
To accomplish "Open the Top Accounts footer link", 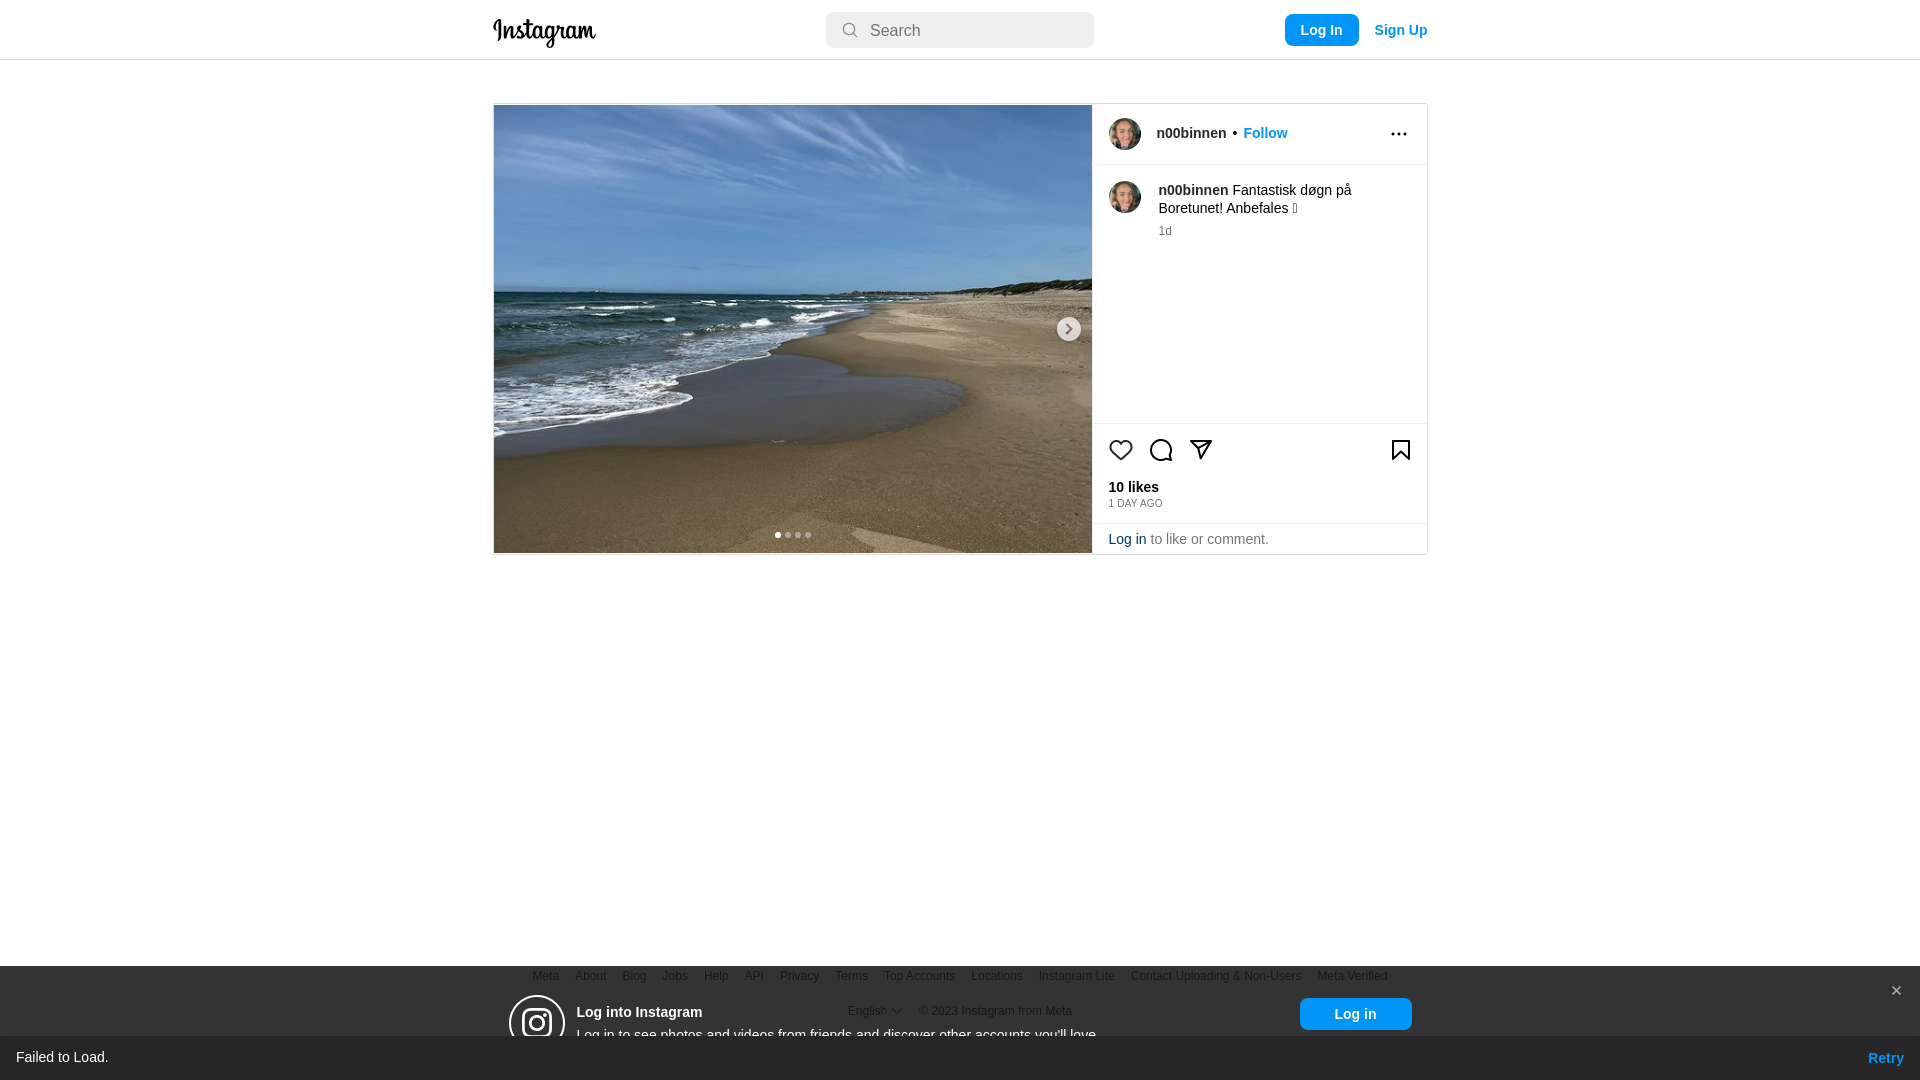I will 919,976.
